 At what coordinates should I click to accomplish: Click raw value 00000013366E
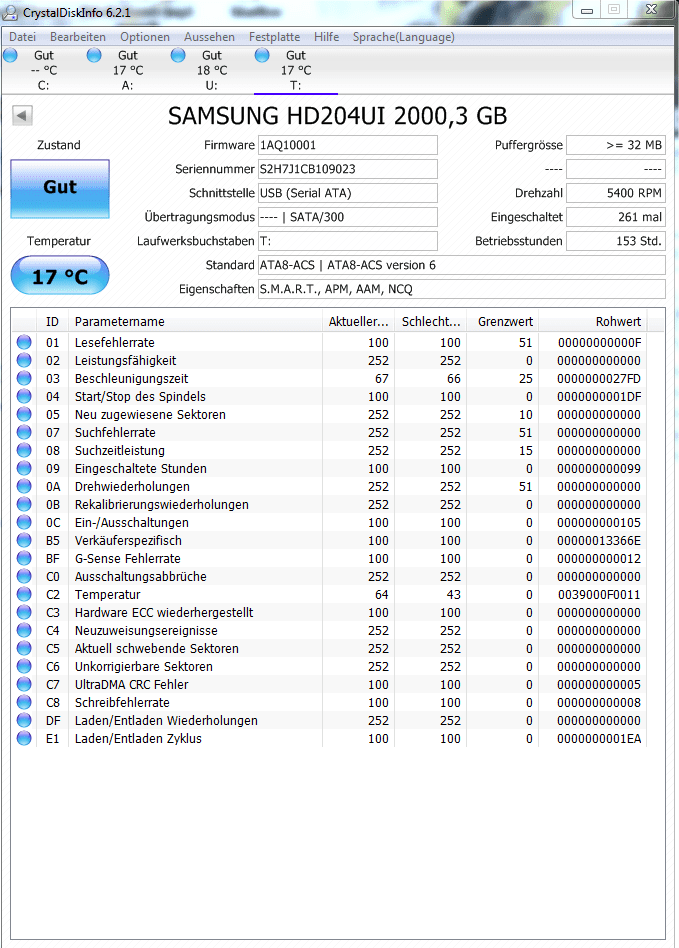tap(599, 541)
